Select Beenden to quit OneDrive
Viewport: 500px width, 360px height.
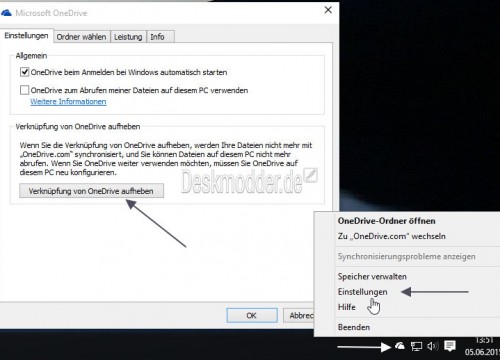(x=354, y=327)
